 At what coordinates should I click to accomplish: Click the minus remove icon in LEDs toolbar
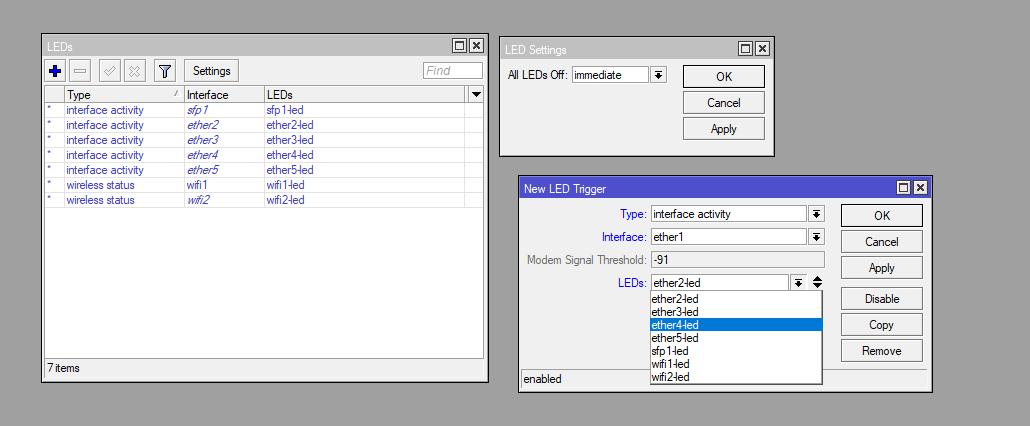(x=80, y=70)
